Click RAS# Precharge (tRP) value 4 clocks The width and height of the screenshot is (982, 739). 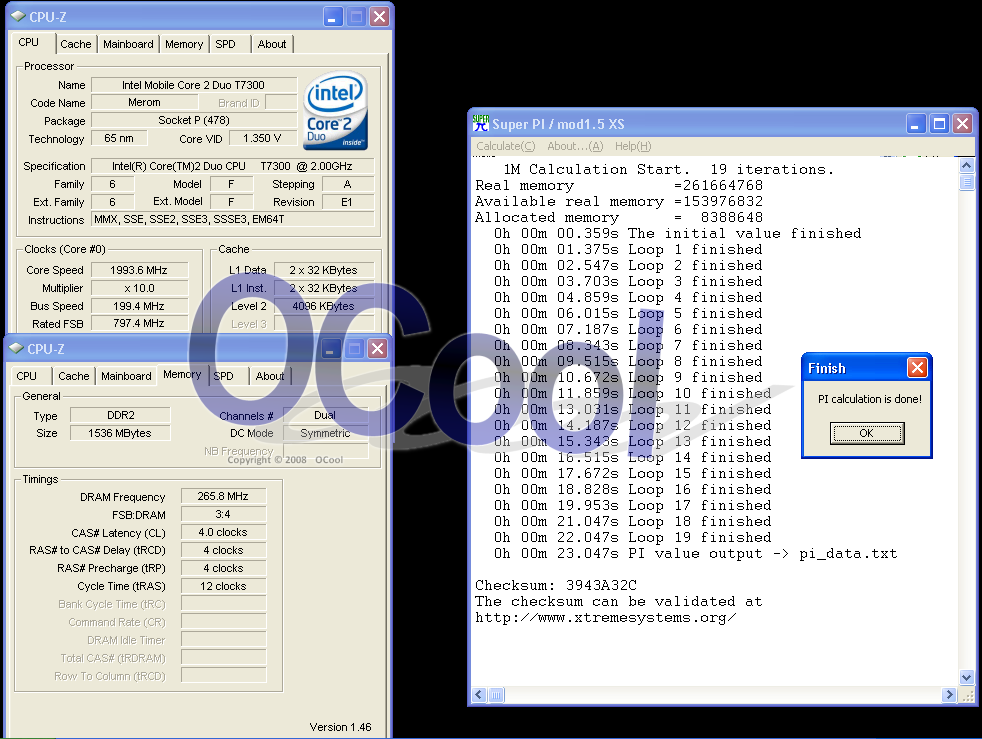click(x=223, y=568)
